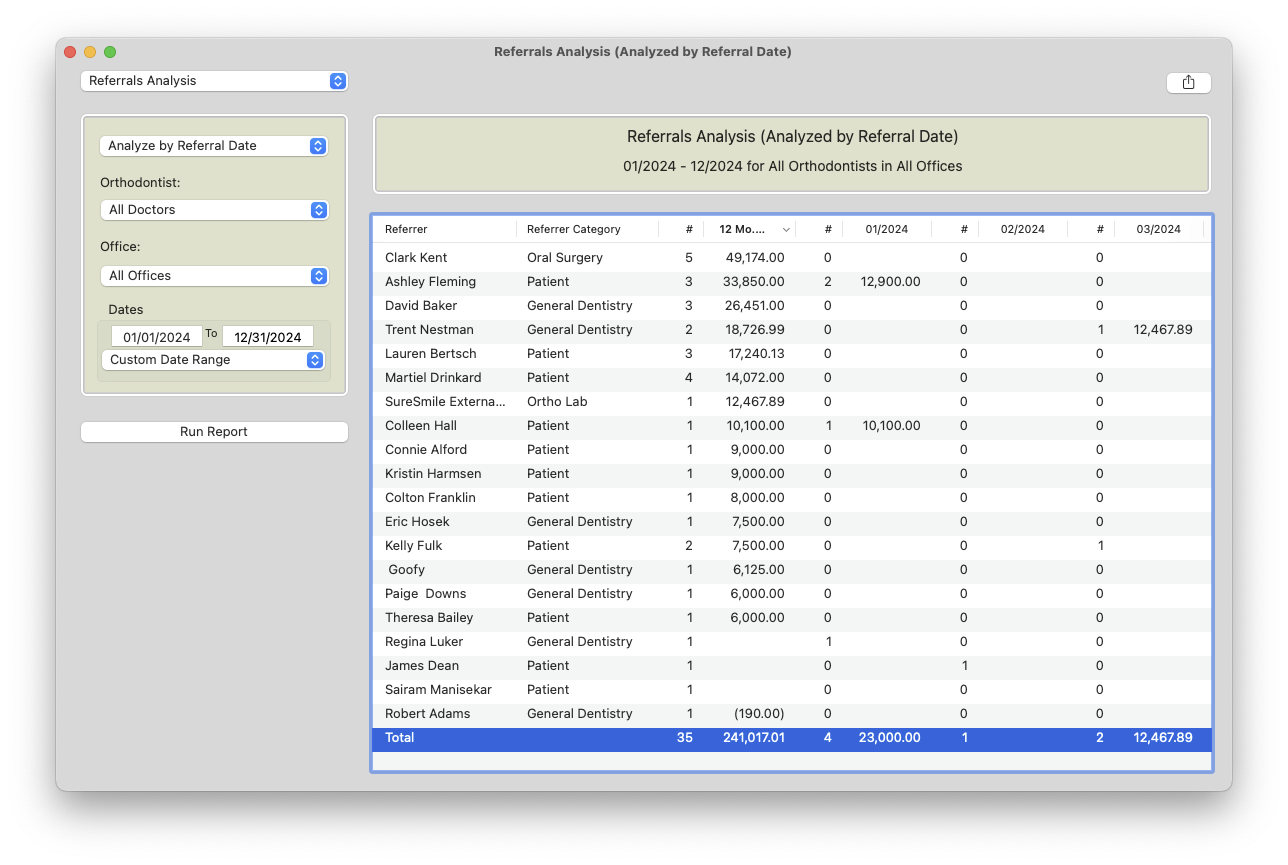Select the Robert Adams row
Screen dimensions: 1288x865
coord(792,714)
